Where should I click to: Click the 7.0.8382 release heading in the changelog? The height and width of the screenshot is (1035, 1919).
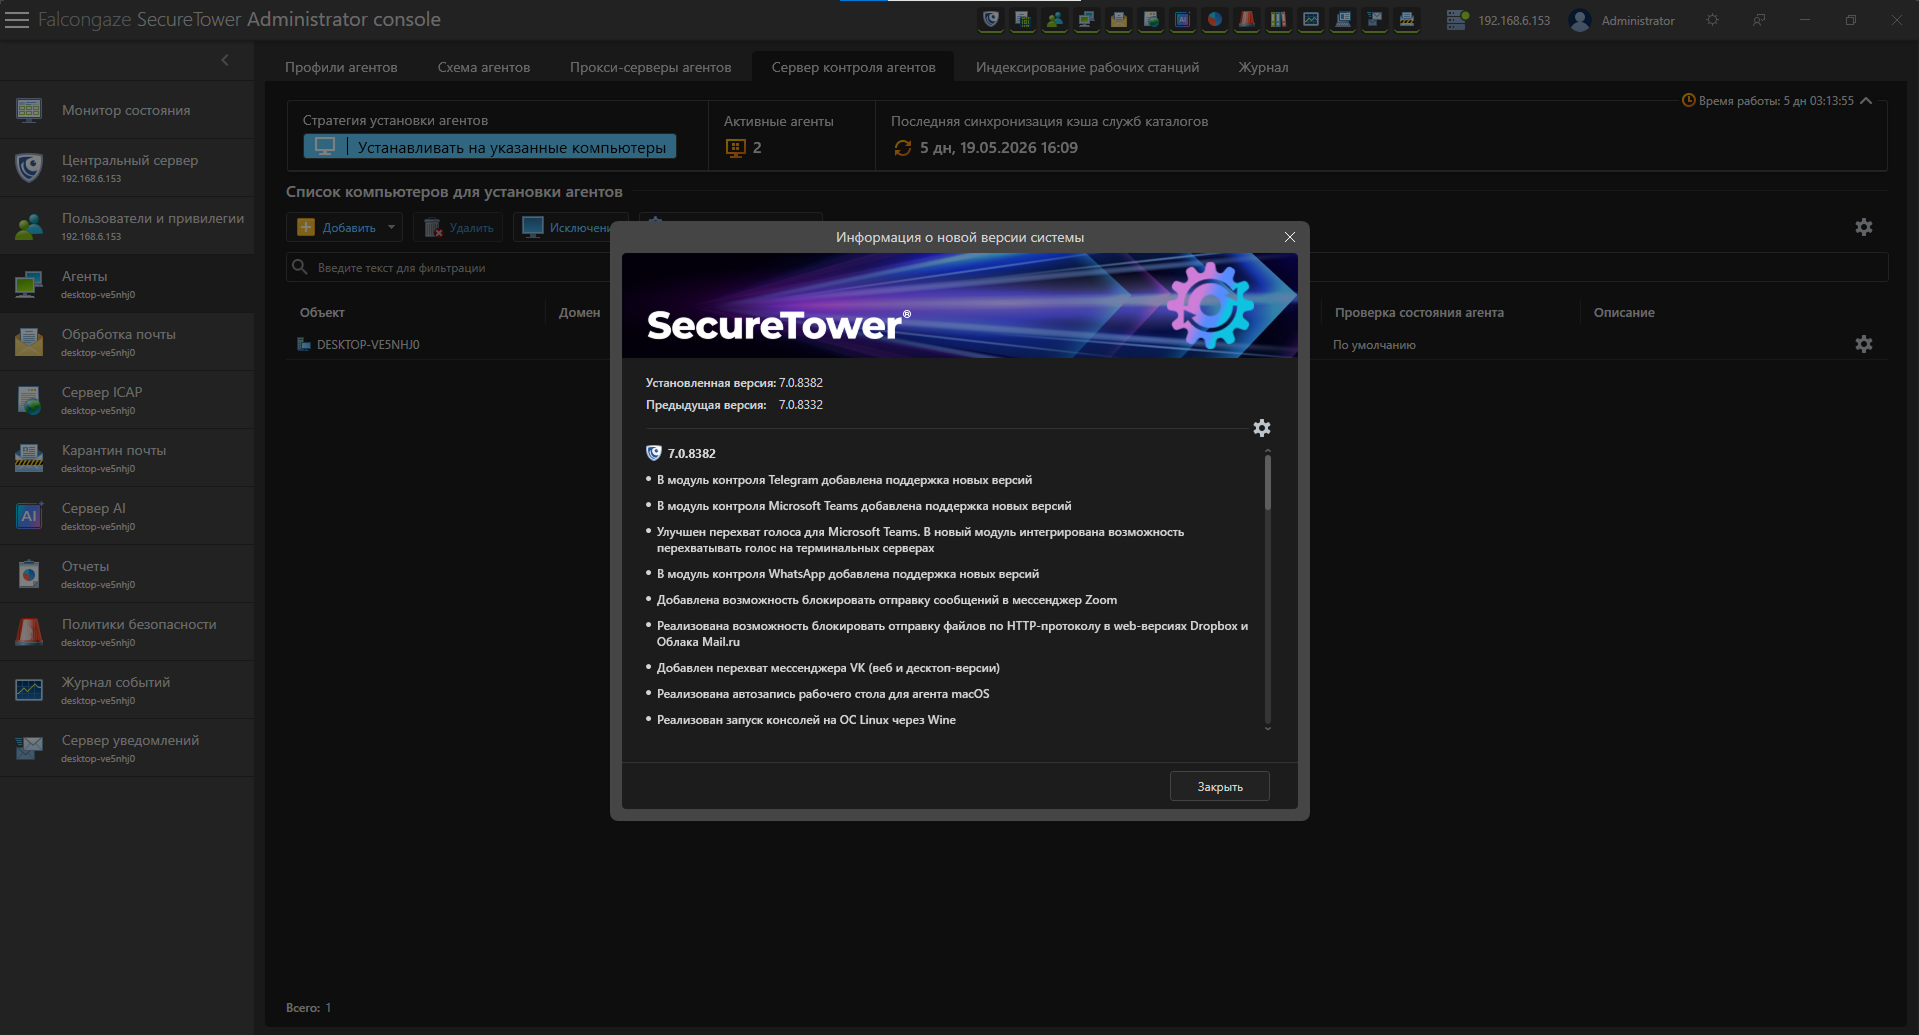692,453
